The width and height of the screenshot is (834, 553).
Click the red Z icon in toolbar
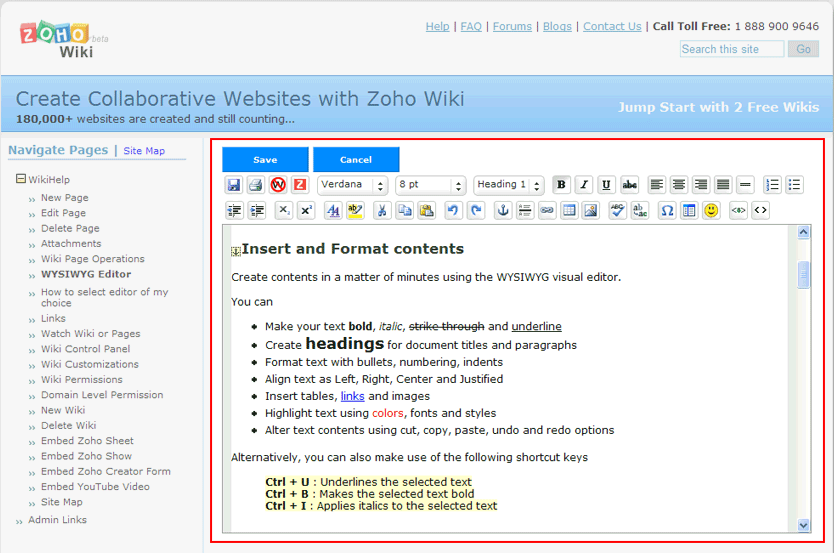(x=301, y=185)
